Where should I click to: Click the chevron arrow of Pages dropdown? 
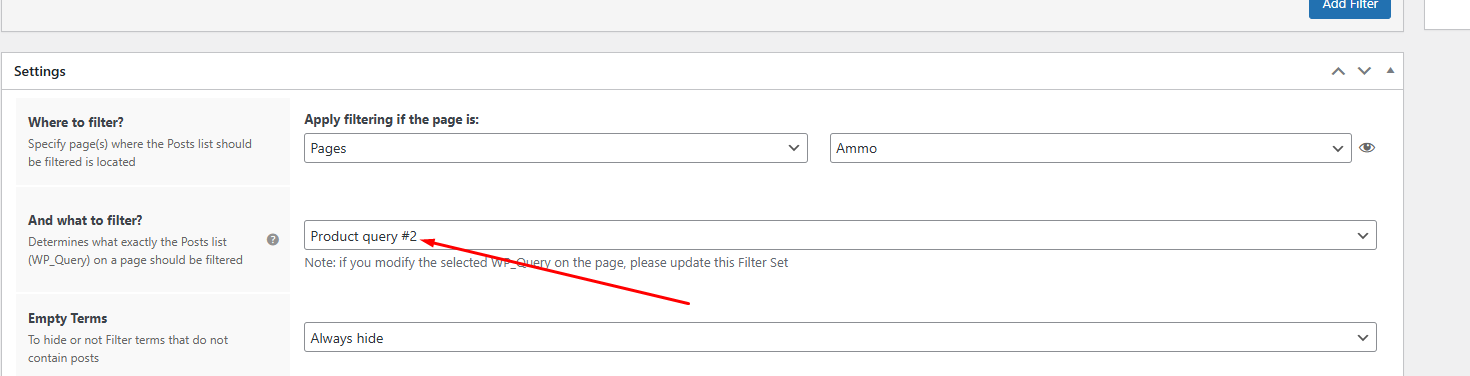(x=794, y=148)
